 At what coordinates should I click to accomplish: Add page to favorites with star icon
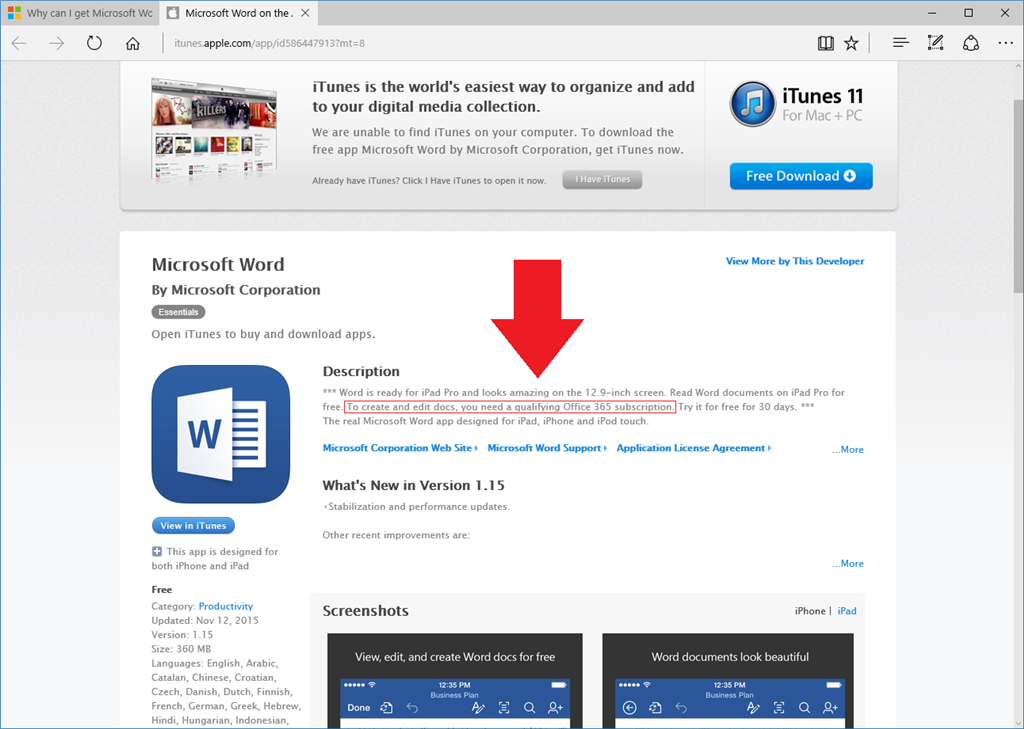851,44
